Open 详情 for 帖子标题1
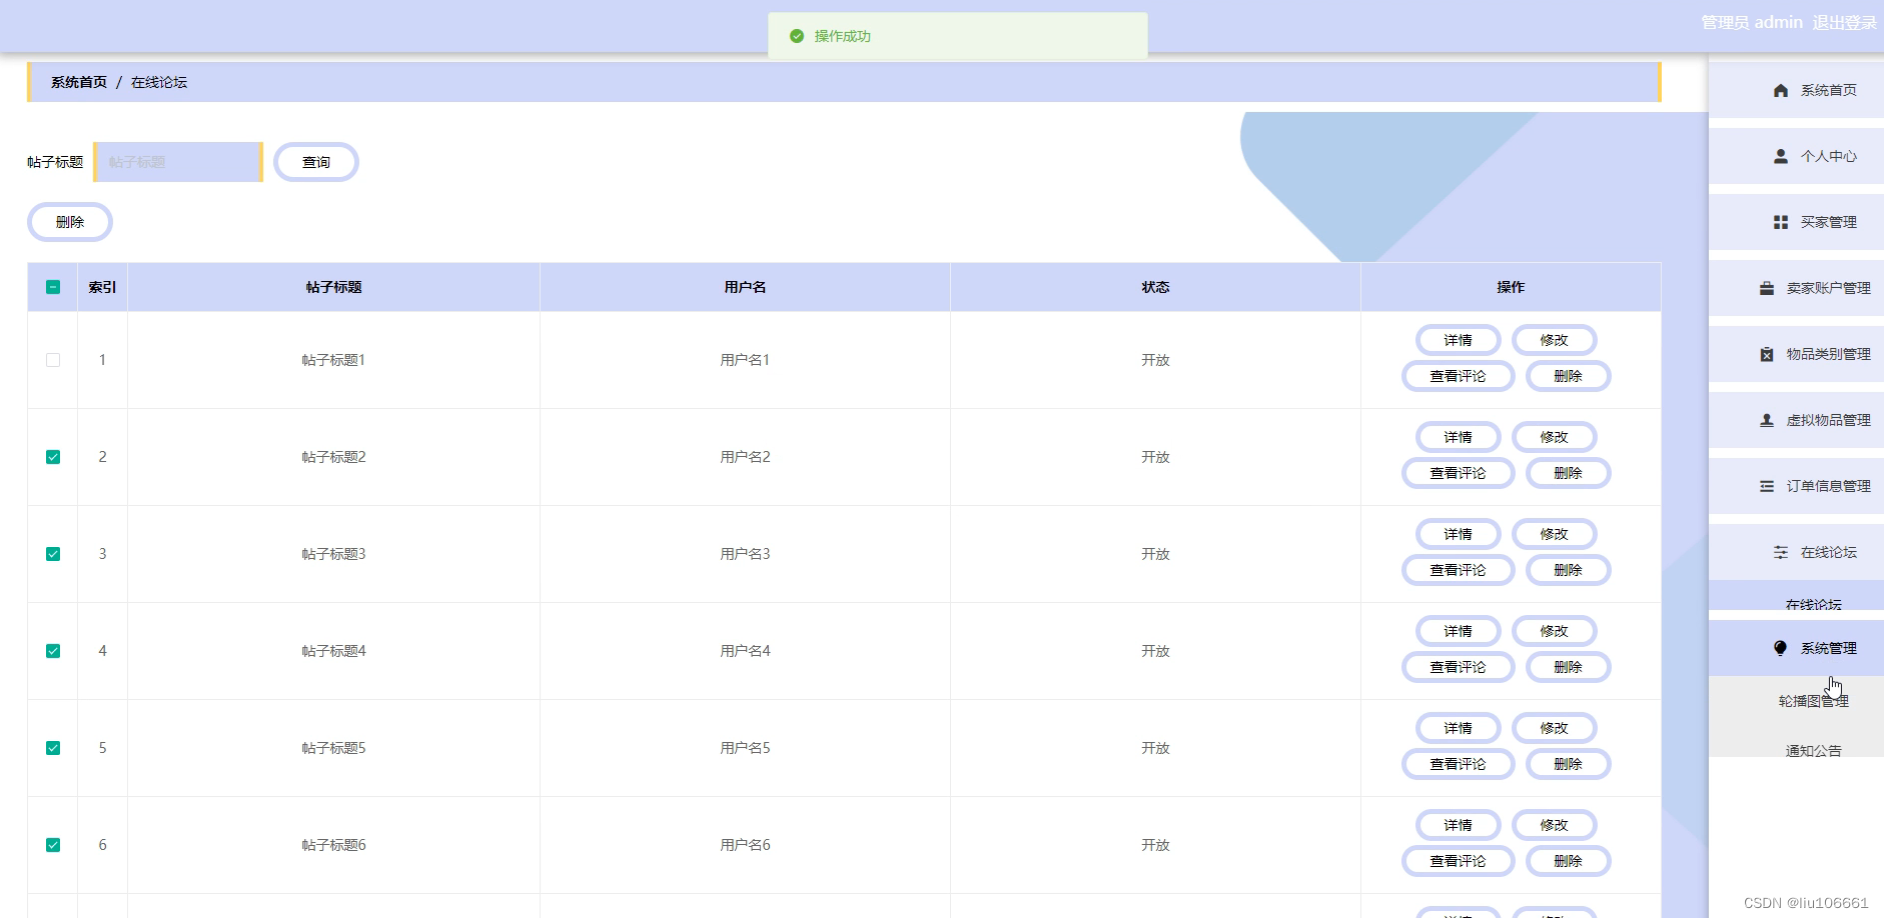The width and height of the screenshot is (1884, 918). click(x=1458, y=340)
